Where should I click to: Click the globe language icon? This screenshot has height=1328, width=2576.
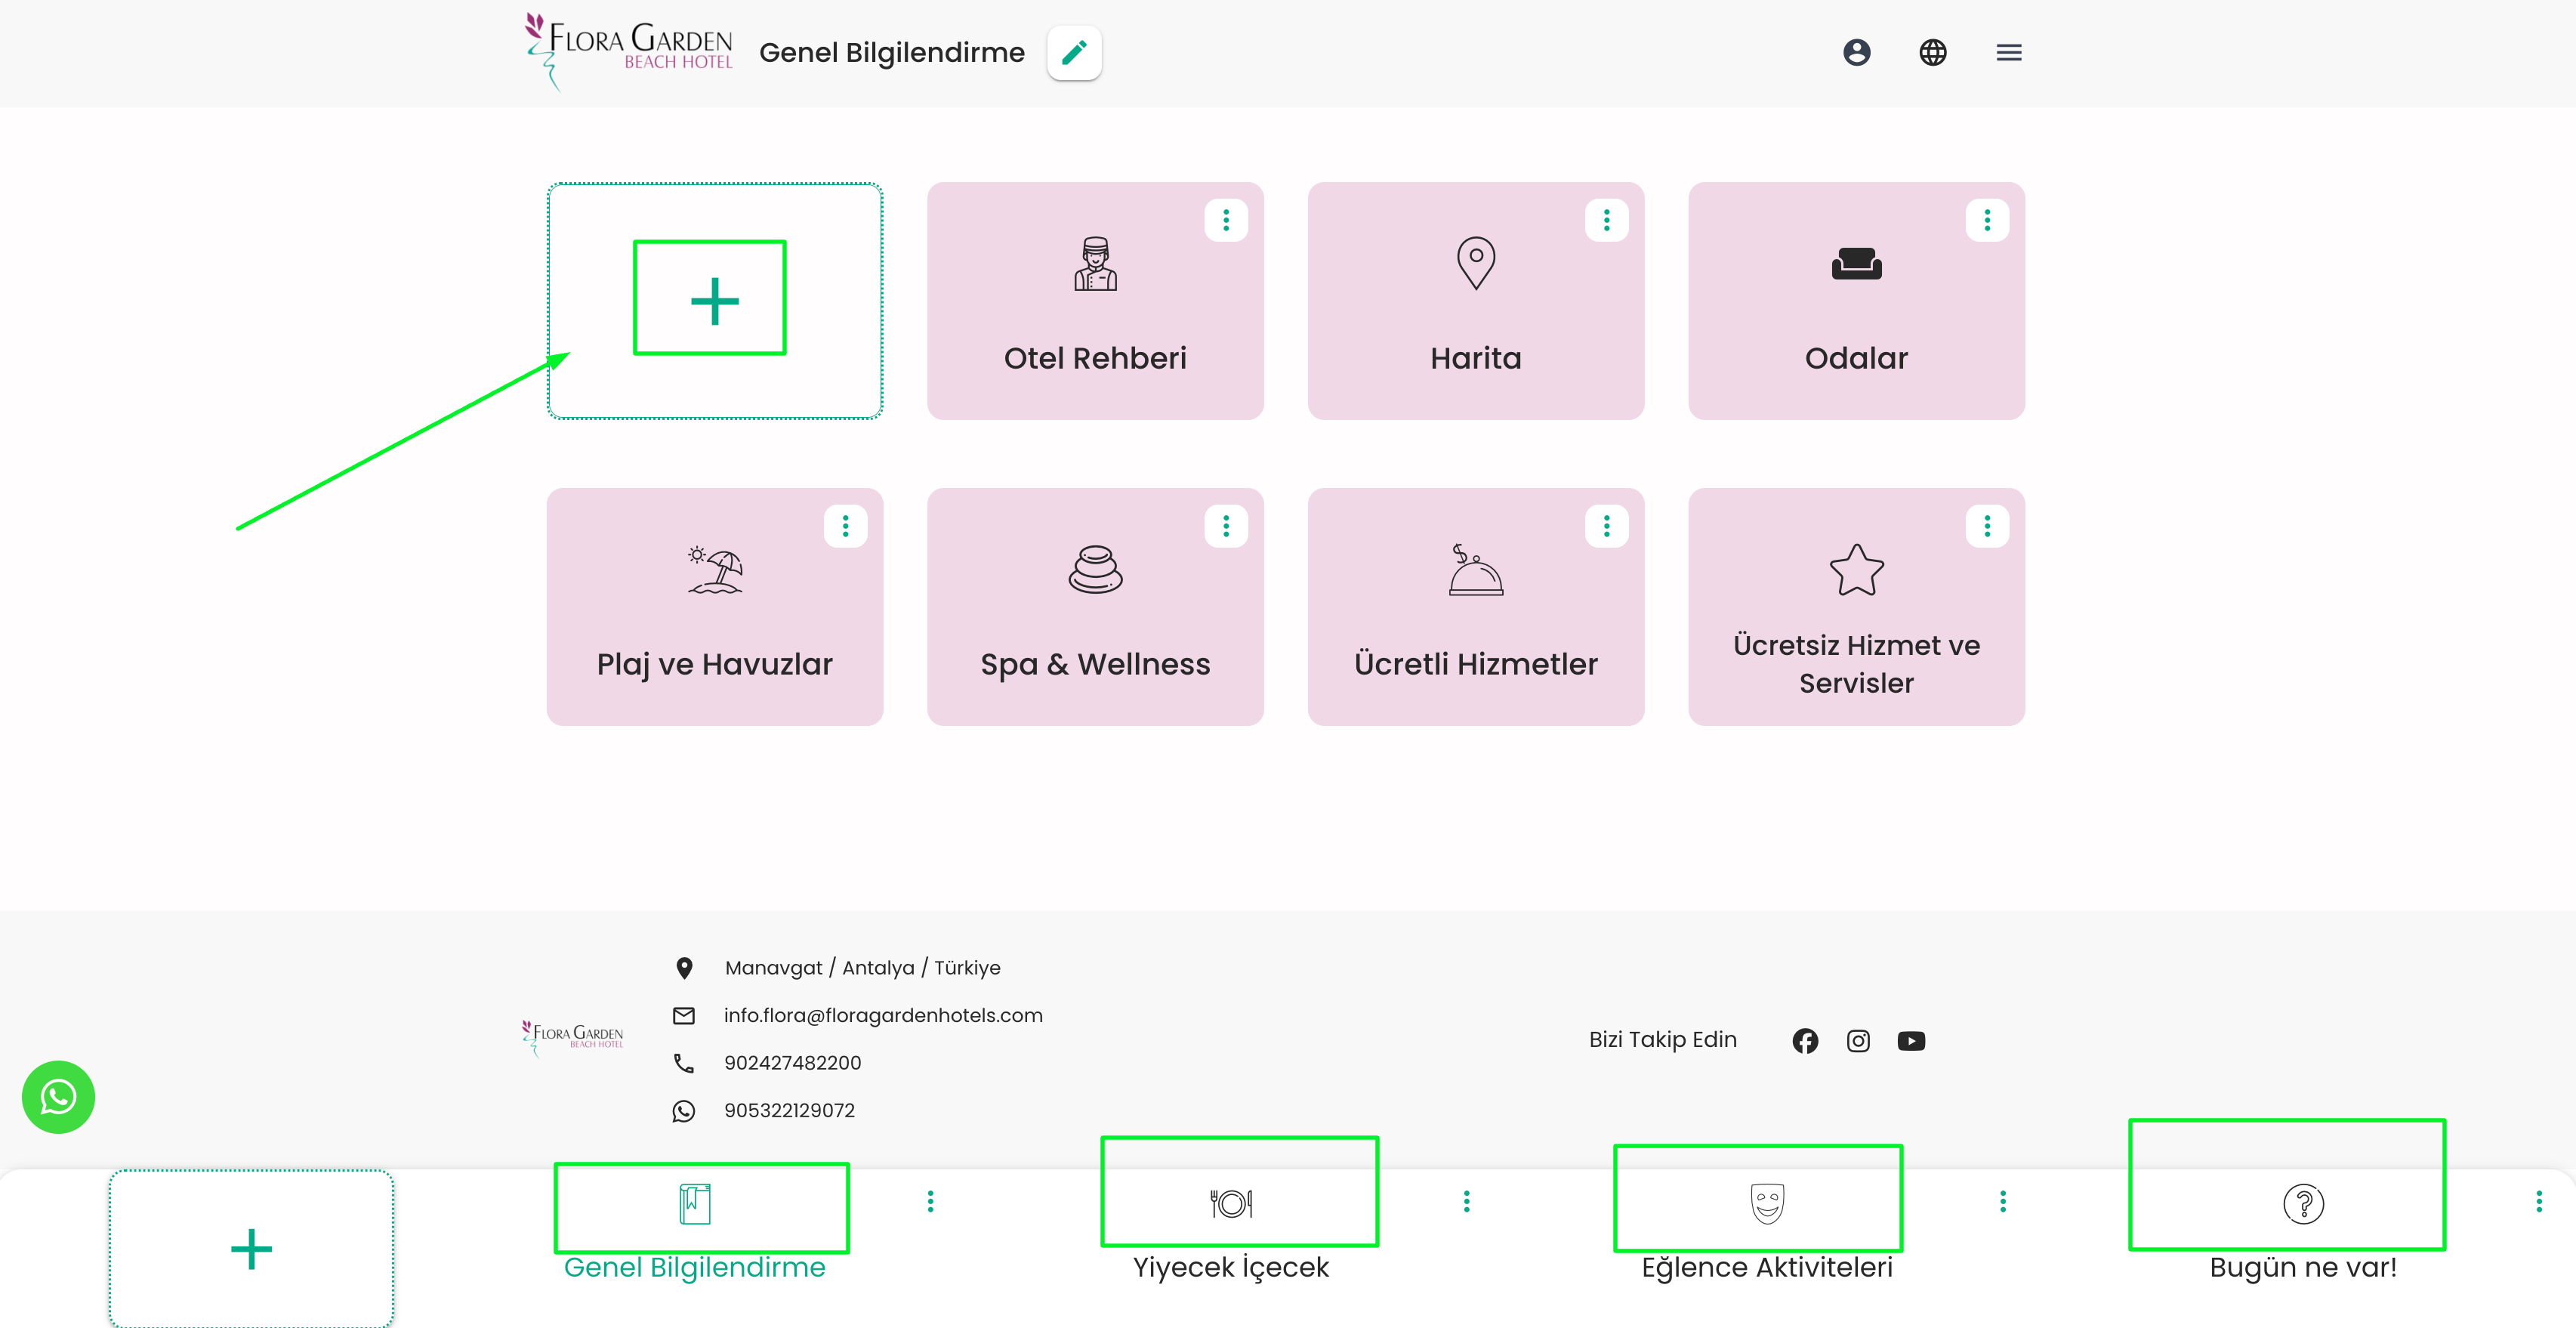(x=1932, y=53)
